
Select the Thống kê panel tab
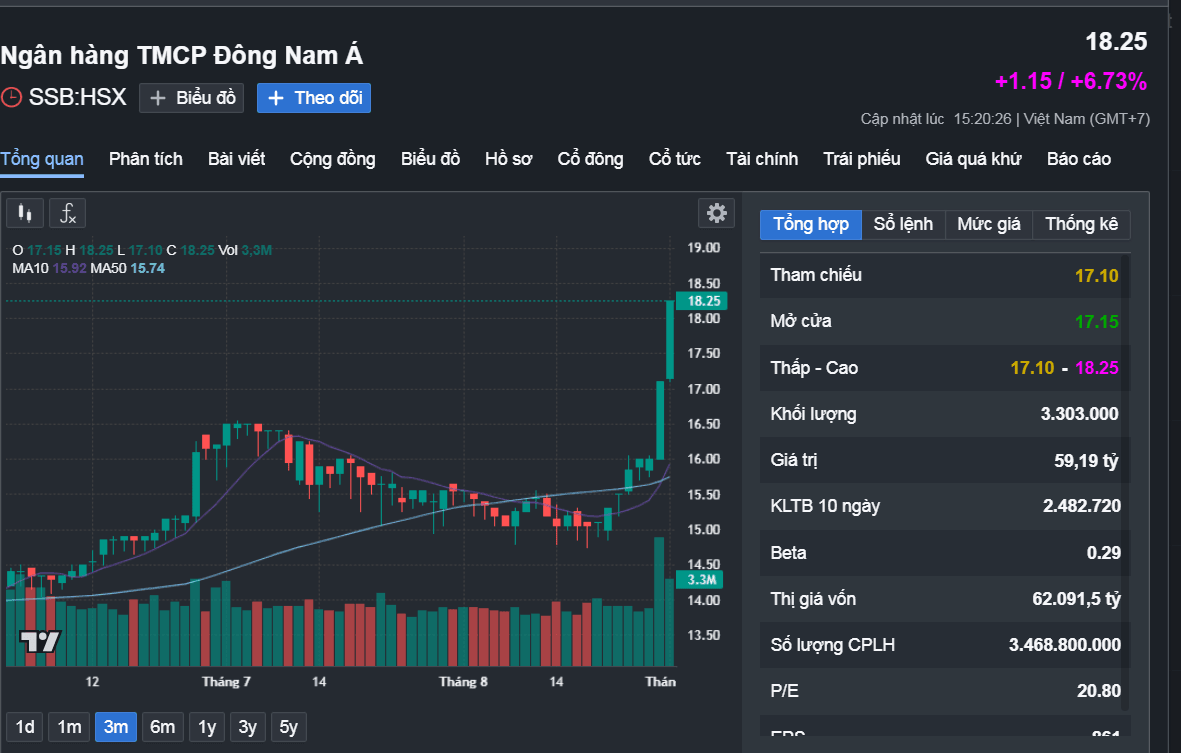point(1081,224)
